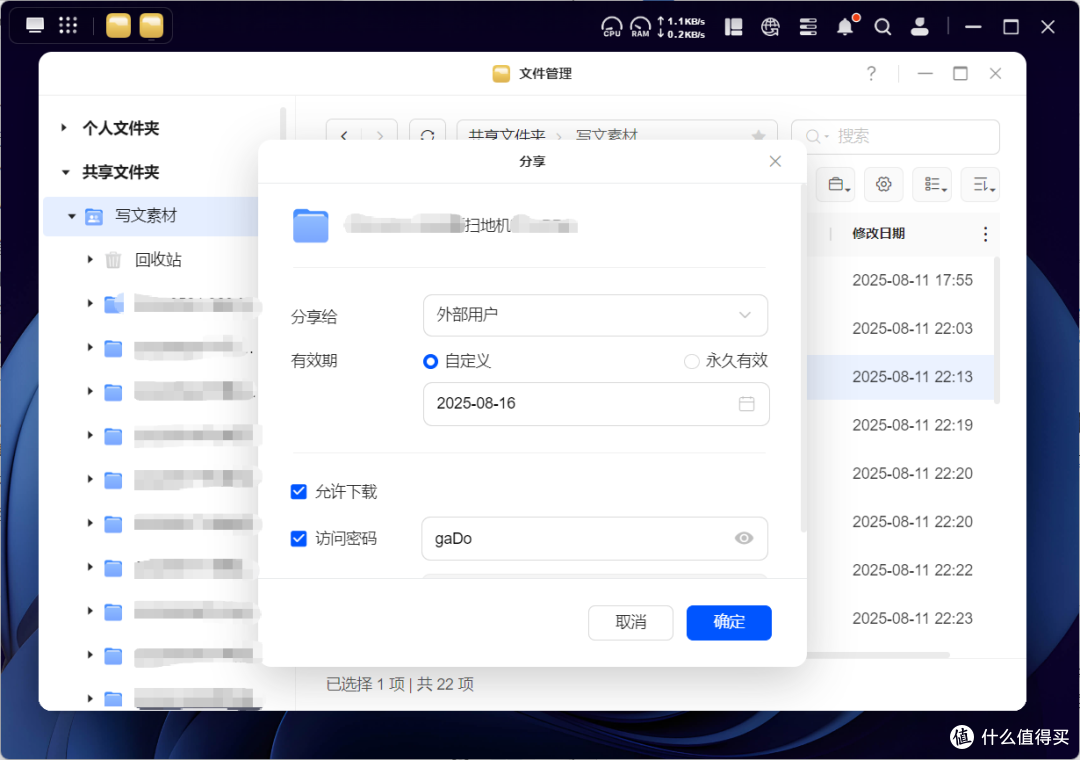
Task: Open the RAM usage monitor icon
Action: click(641, 27)
